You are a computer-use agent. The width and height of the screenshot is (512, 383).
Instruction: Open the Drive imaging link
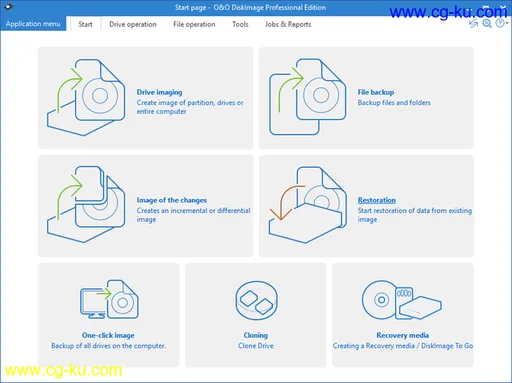(159, 92)
